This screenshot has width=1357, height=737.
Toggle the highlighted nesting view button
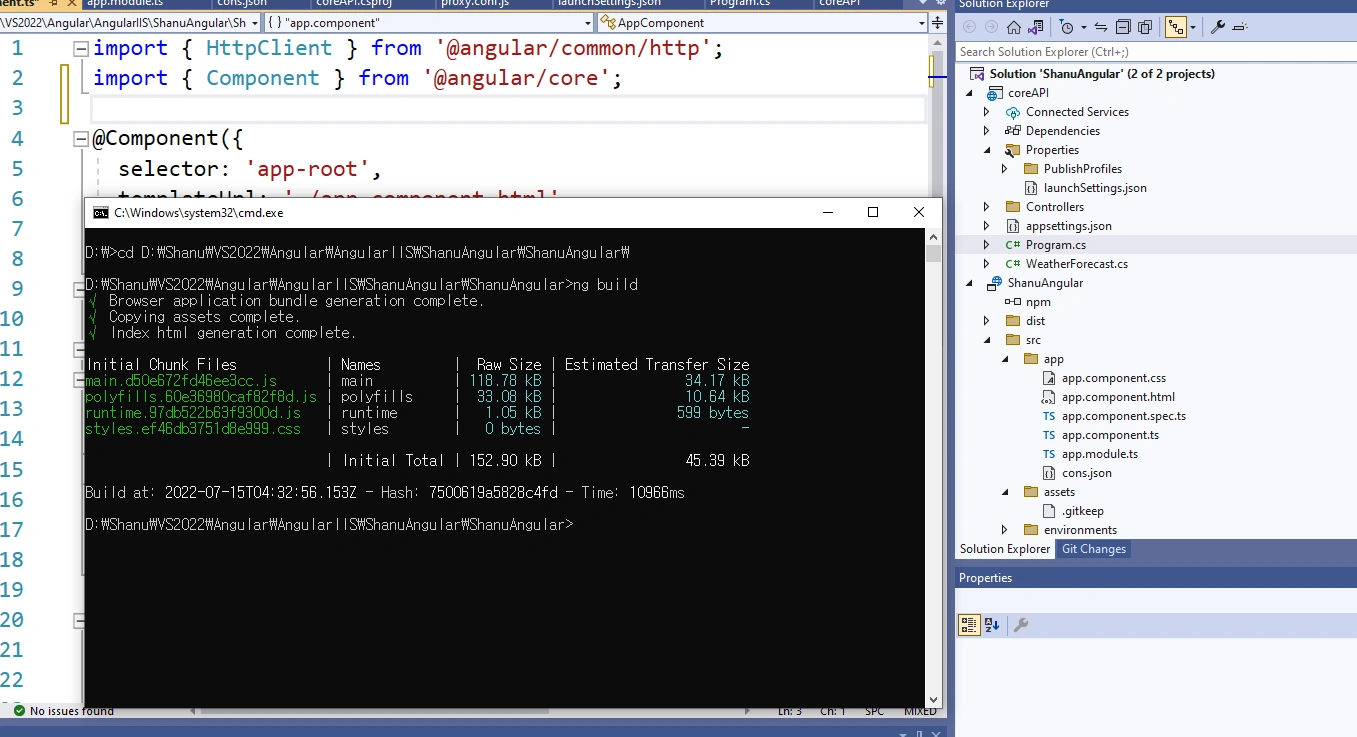click(x=1176, y=28)
